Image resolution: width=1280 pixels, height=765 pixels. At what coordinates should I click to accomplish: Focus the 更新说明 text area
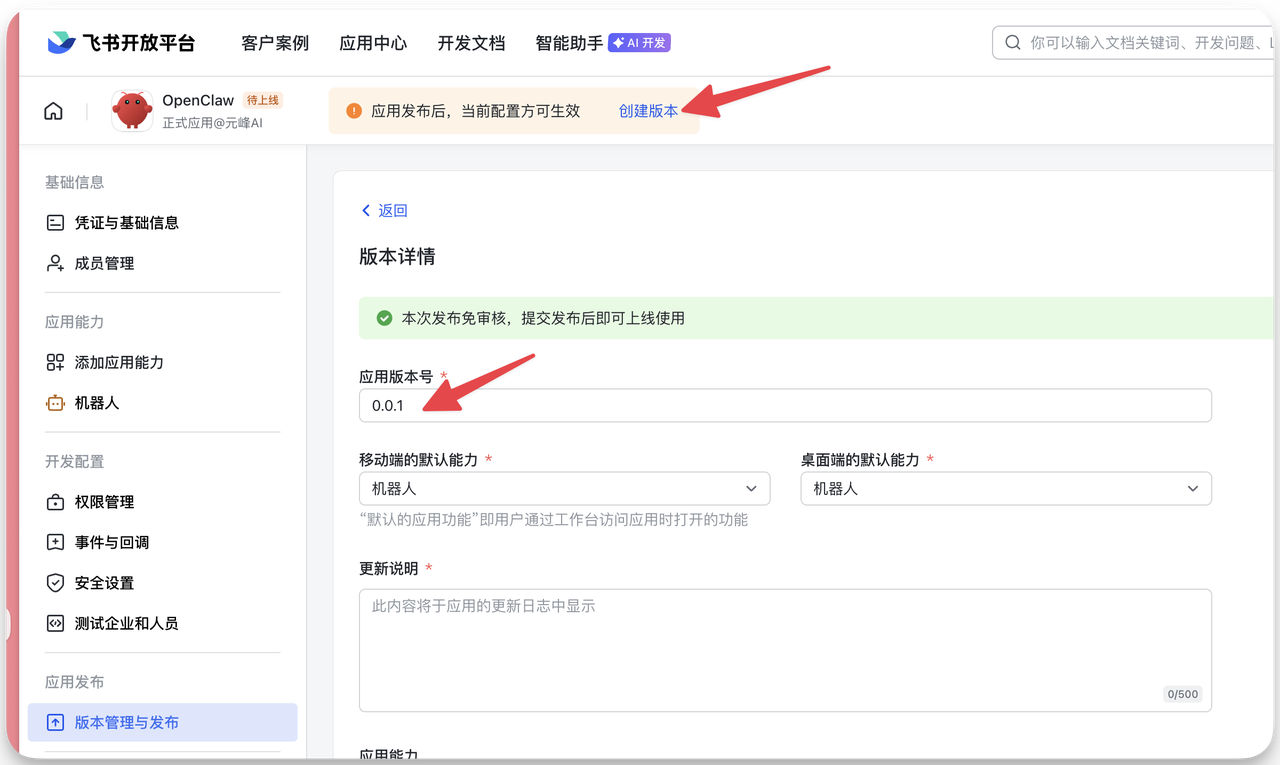coord(785,650)
